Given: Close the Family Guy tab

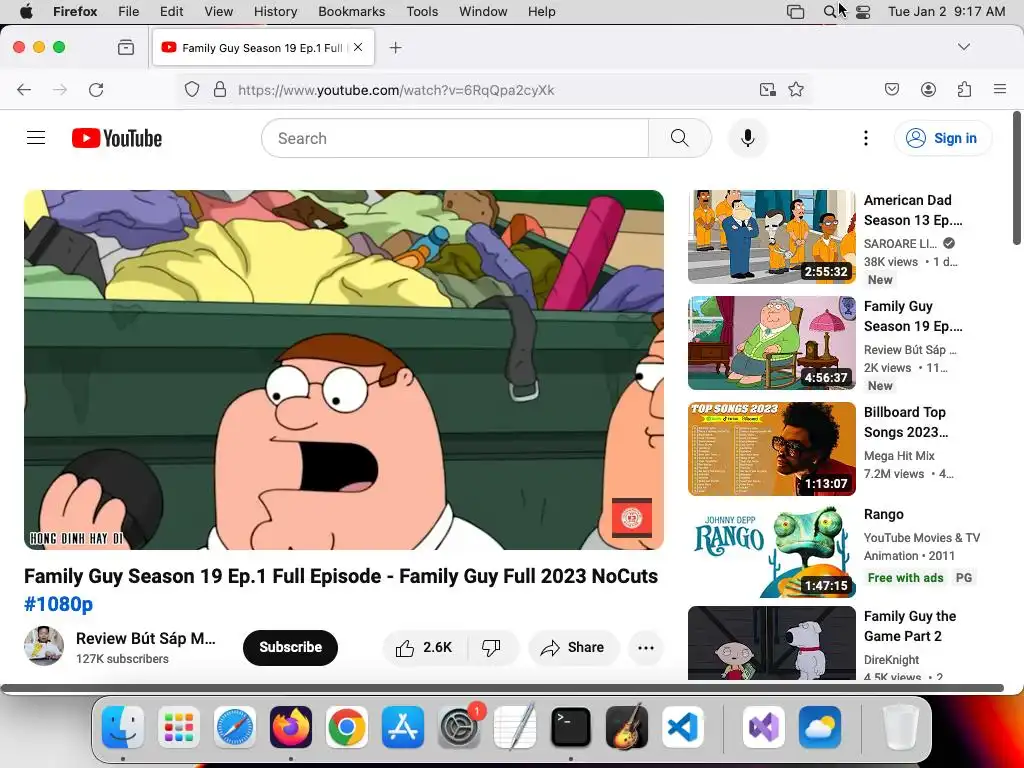Looking at the screenshot, I should coord(358,47).
